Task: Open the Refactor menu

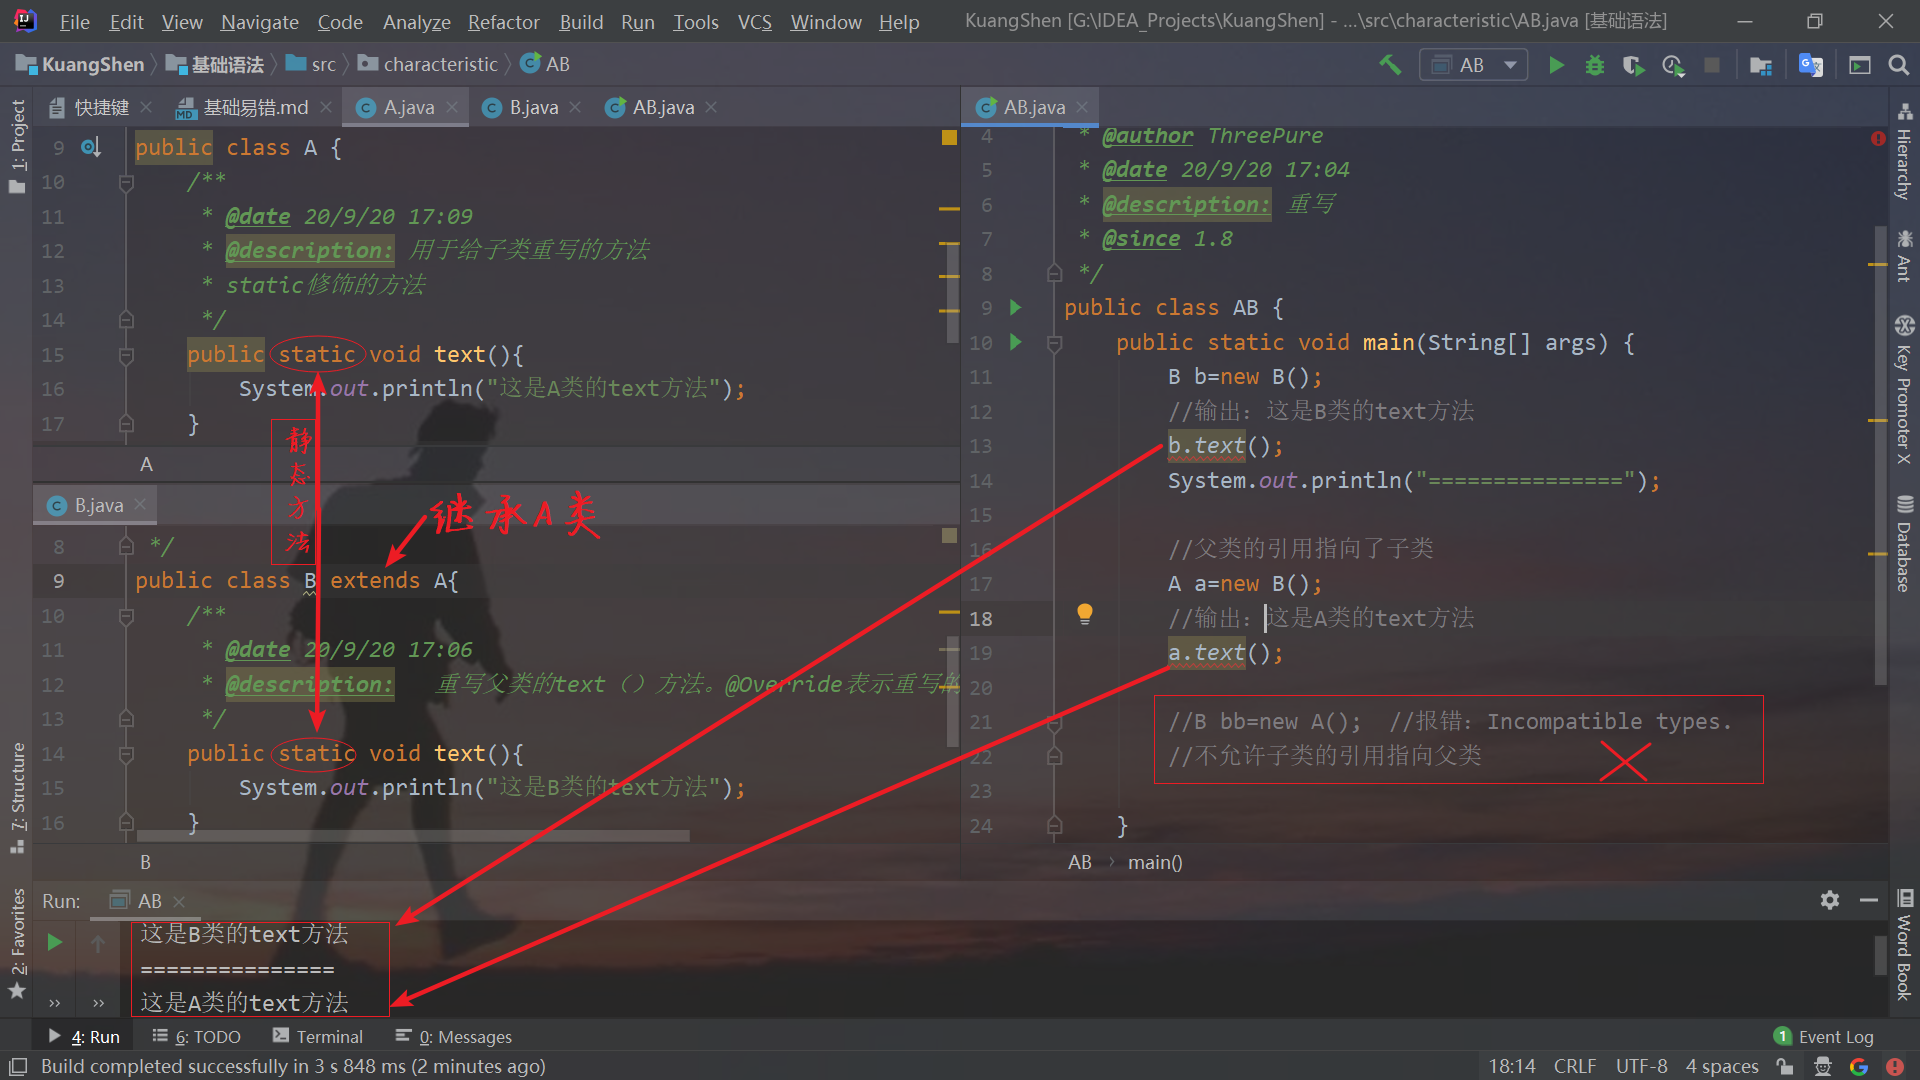Action: click(503, 22)
